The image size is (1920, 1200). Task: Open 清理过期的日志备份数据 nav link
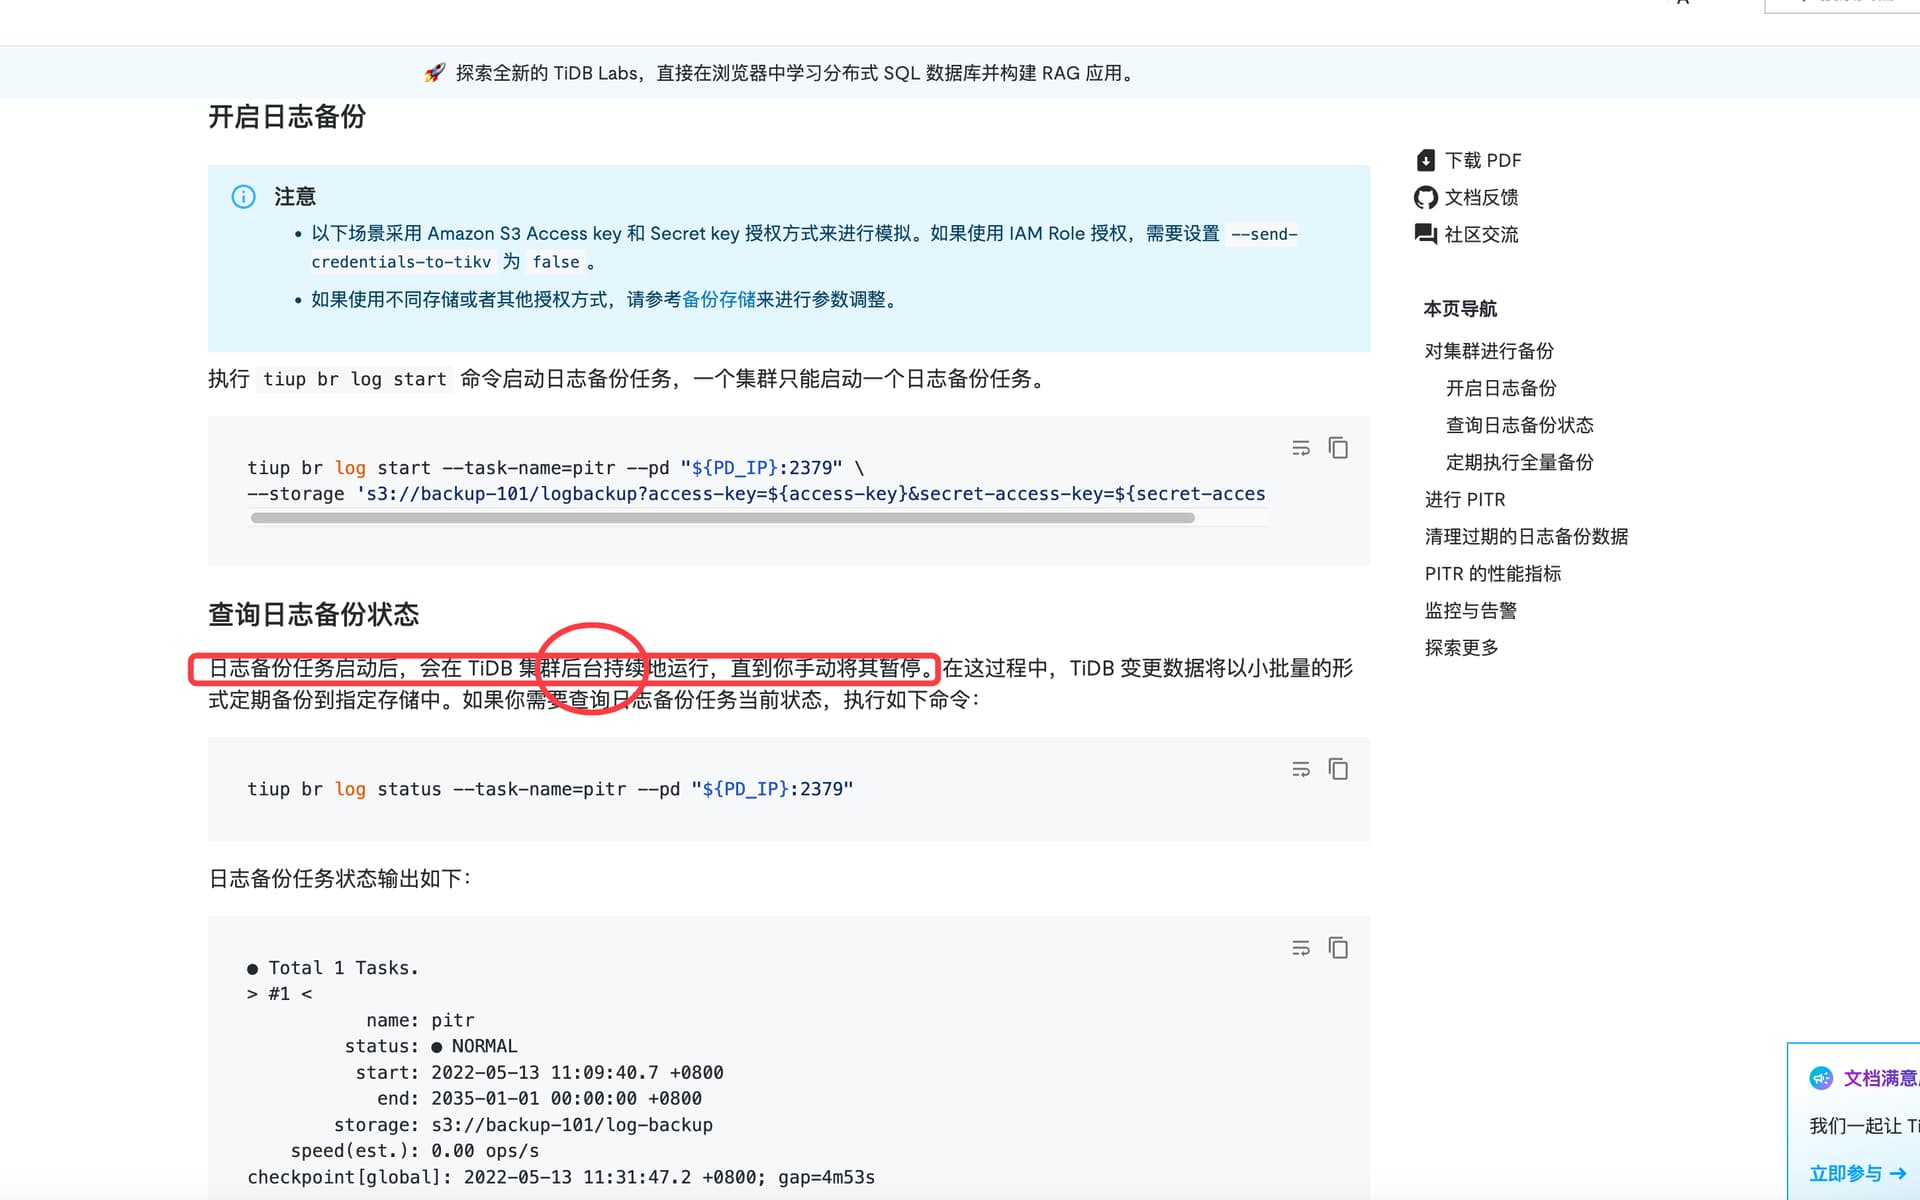point(1526,536)
